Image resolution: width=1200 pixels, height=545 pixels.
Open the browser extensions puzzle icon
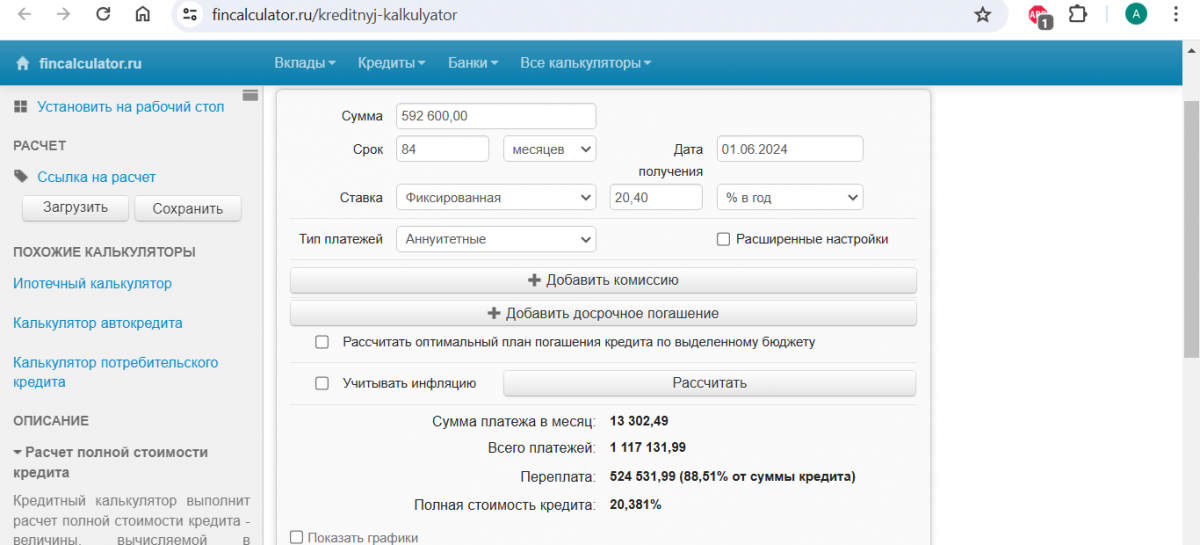(1078, 15)
